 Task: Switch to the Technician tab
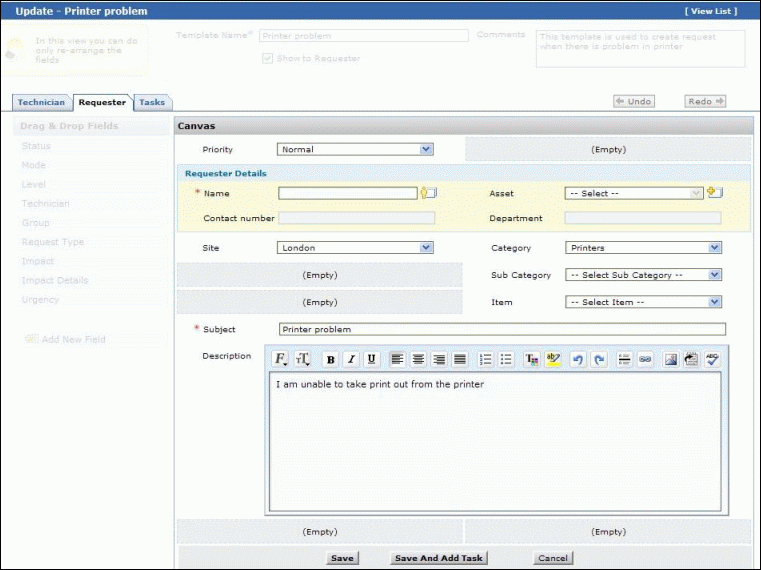(x=41, y=102)
